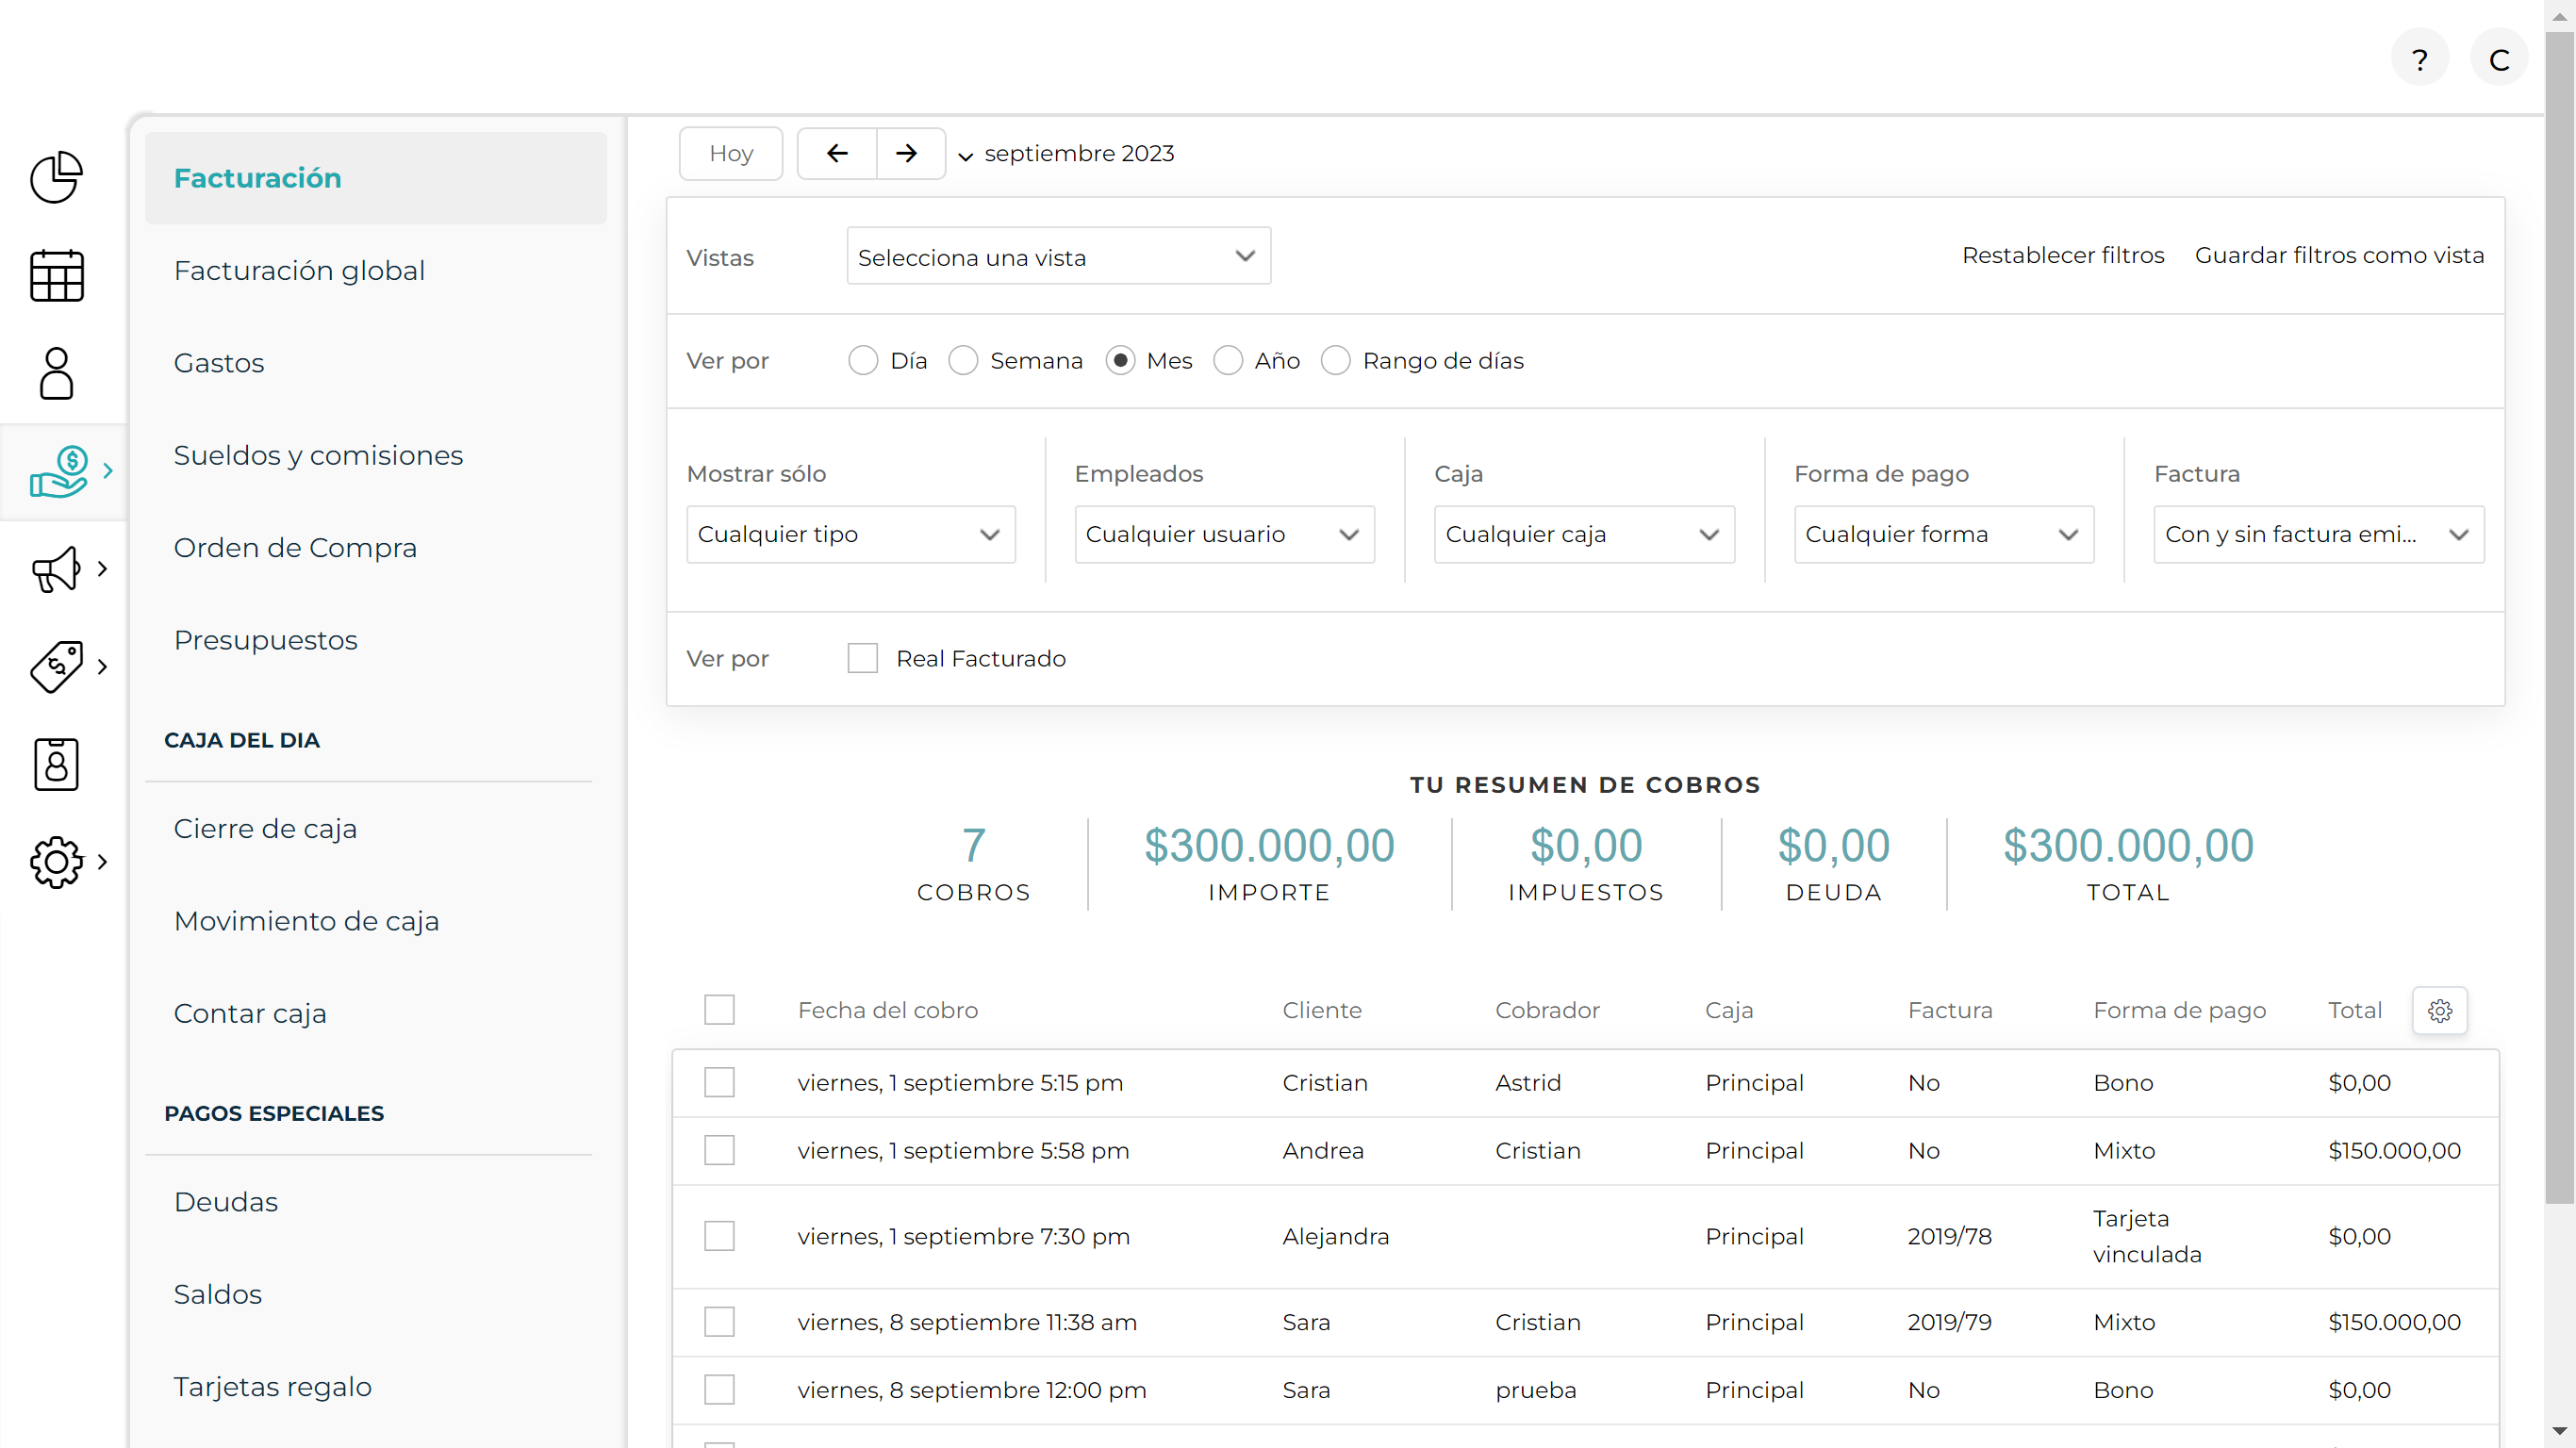Open table column settings gear
The image size is (2576, 1448).
2440,1010
